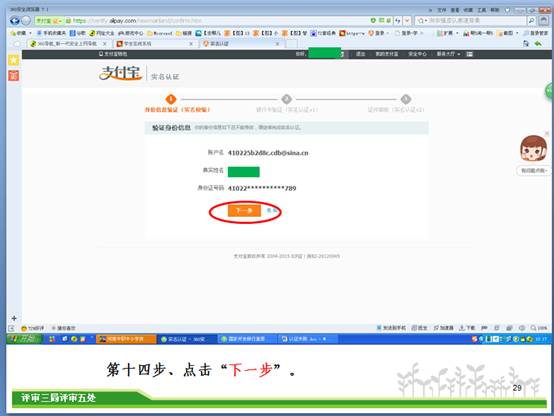The height and width of the screenshot is (416, 554).
Task: Open the address bar history dropdown arrow
Action: pyautogui.click(x=407, y=21)
